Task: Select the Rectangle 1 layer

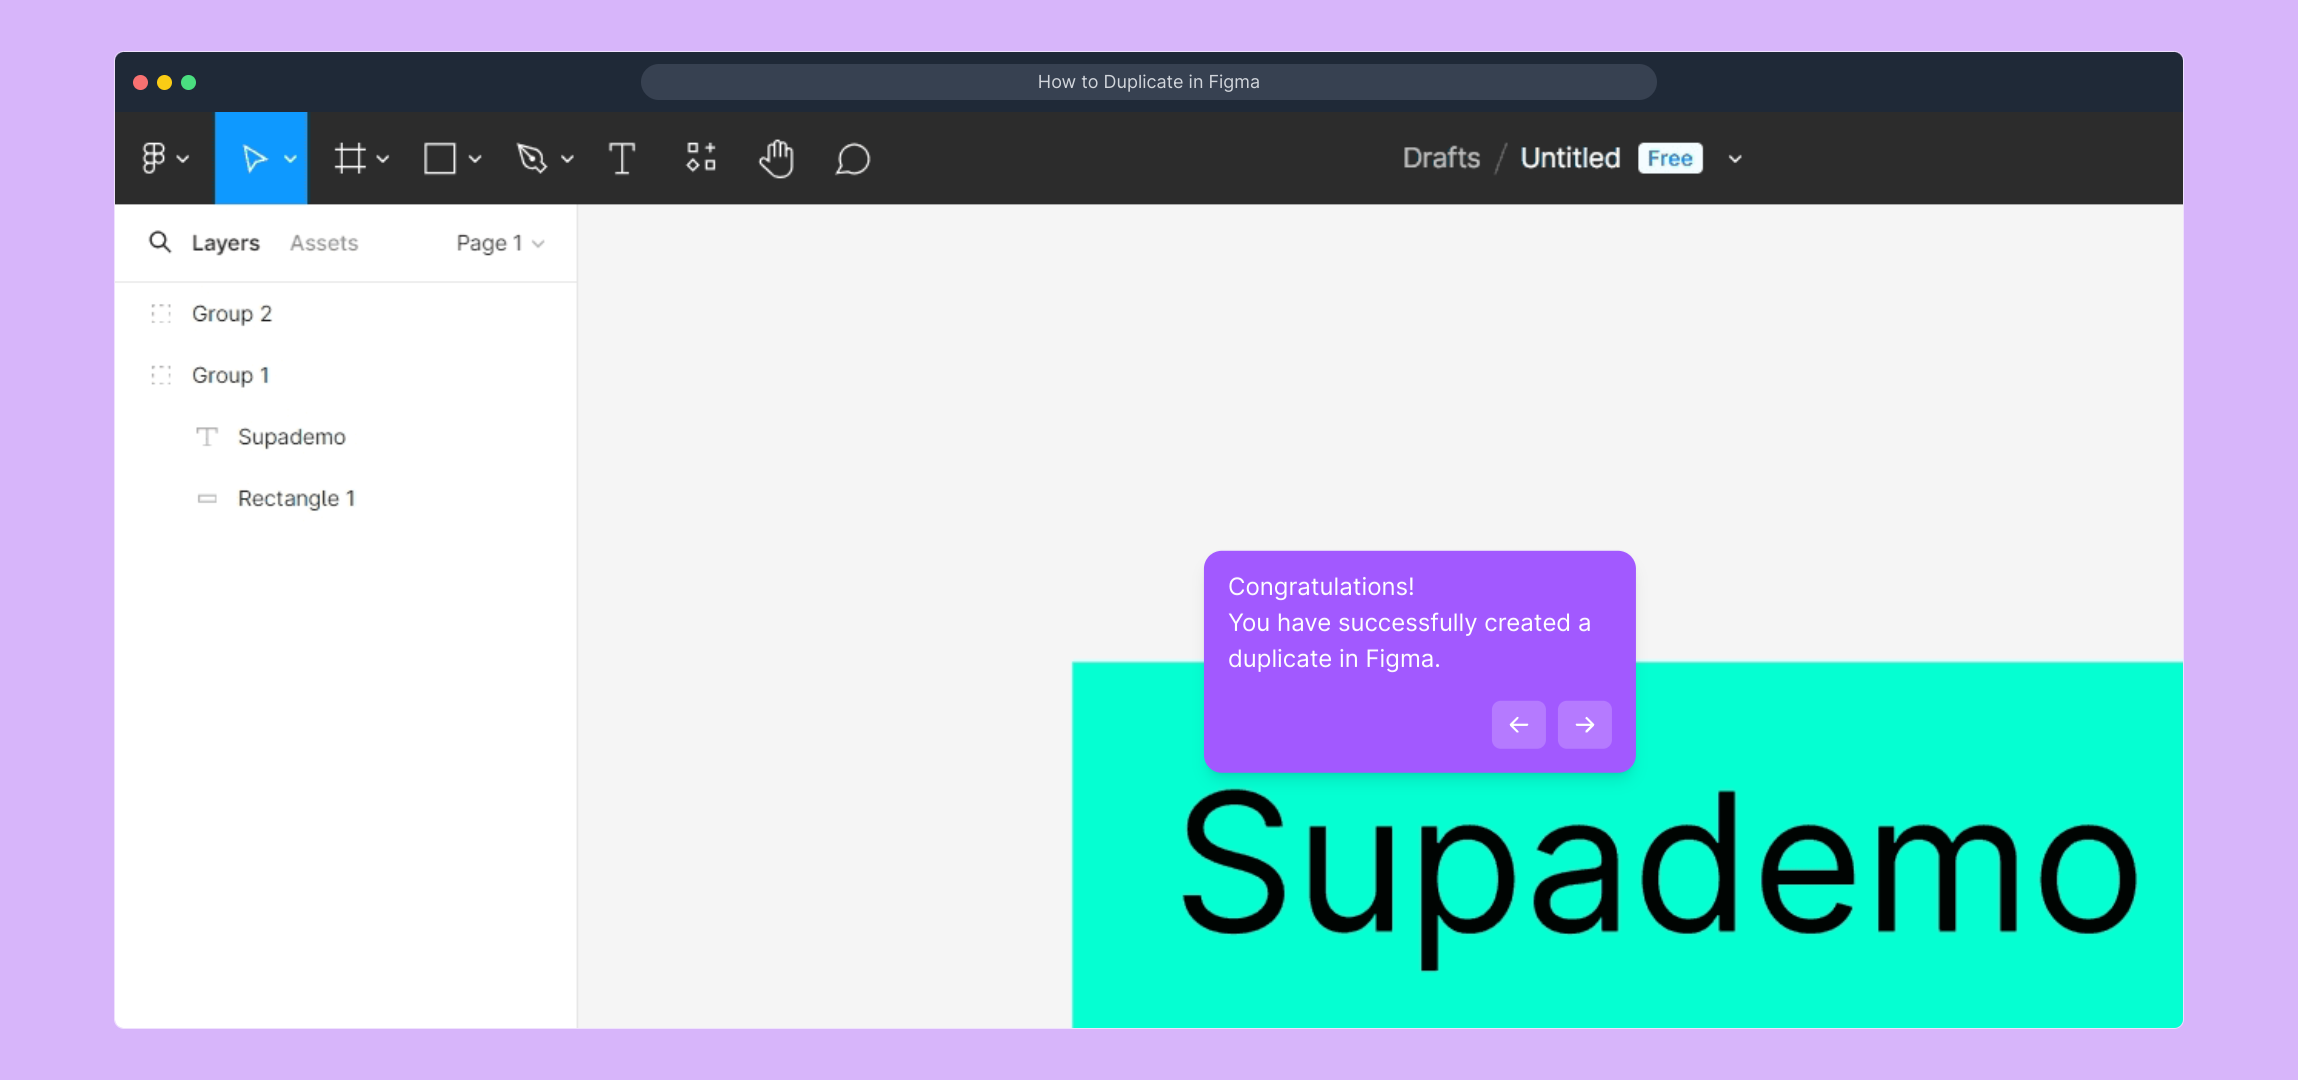Action: tap(296, 498)
